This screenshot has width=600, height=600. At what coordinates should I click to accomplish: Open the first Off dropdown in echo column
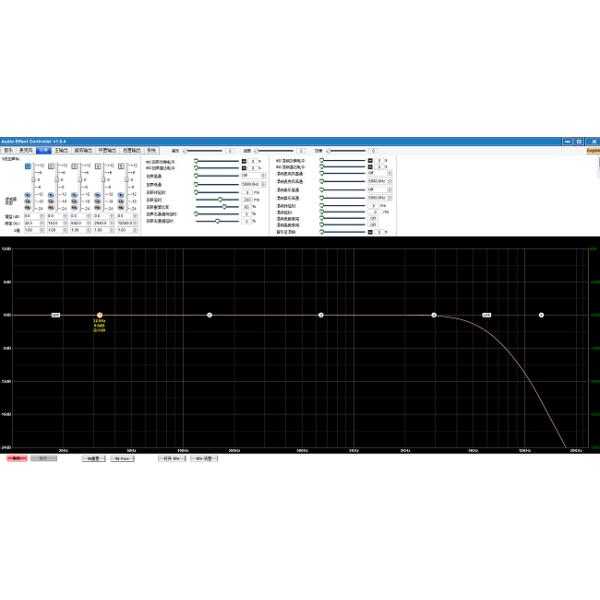251,175
